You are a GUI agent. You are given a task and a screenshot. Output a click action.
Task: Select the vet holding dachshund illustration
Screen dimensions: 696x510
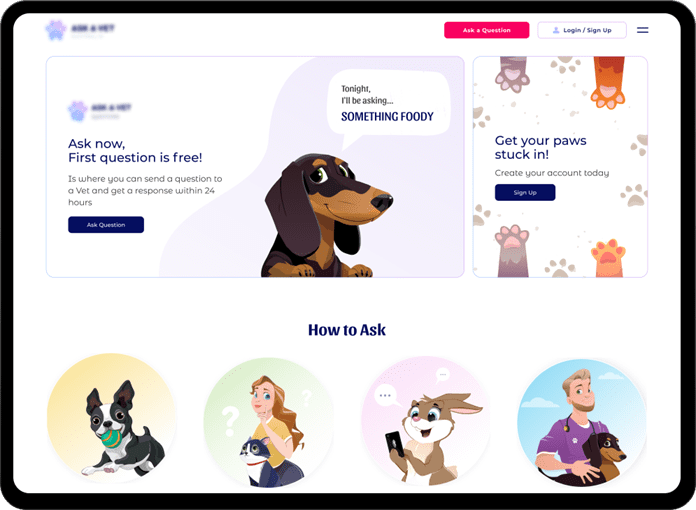point(582,423)
